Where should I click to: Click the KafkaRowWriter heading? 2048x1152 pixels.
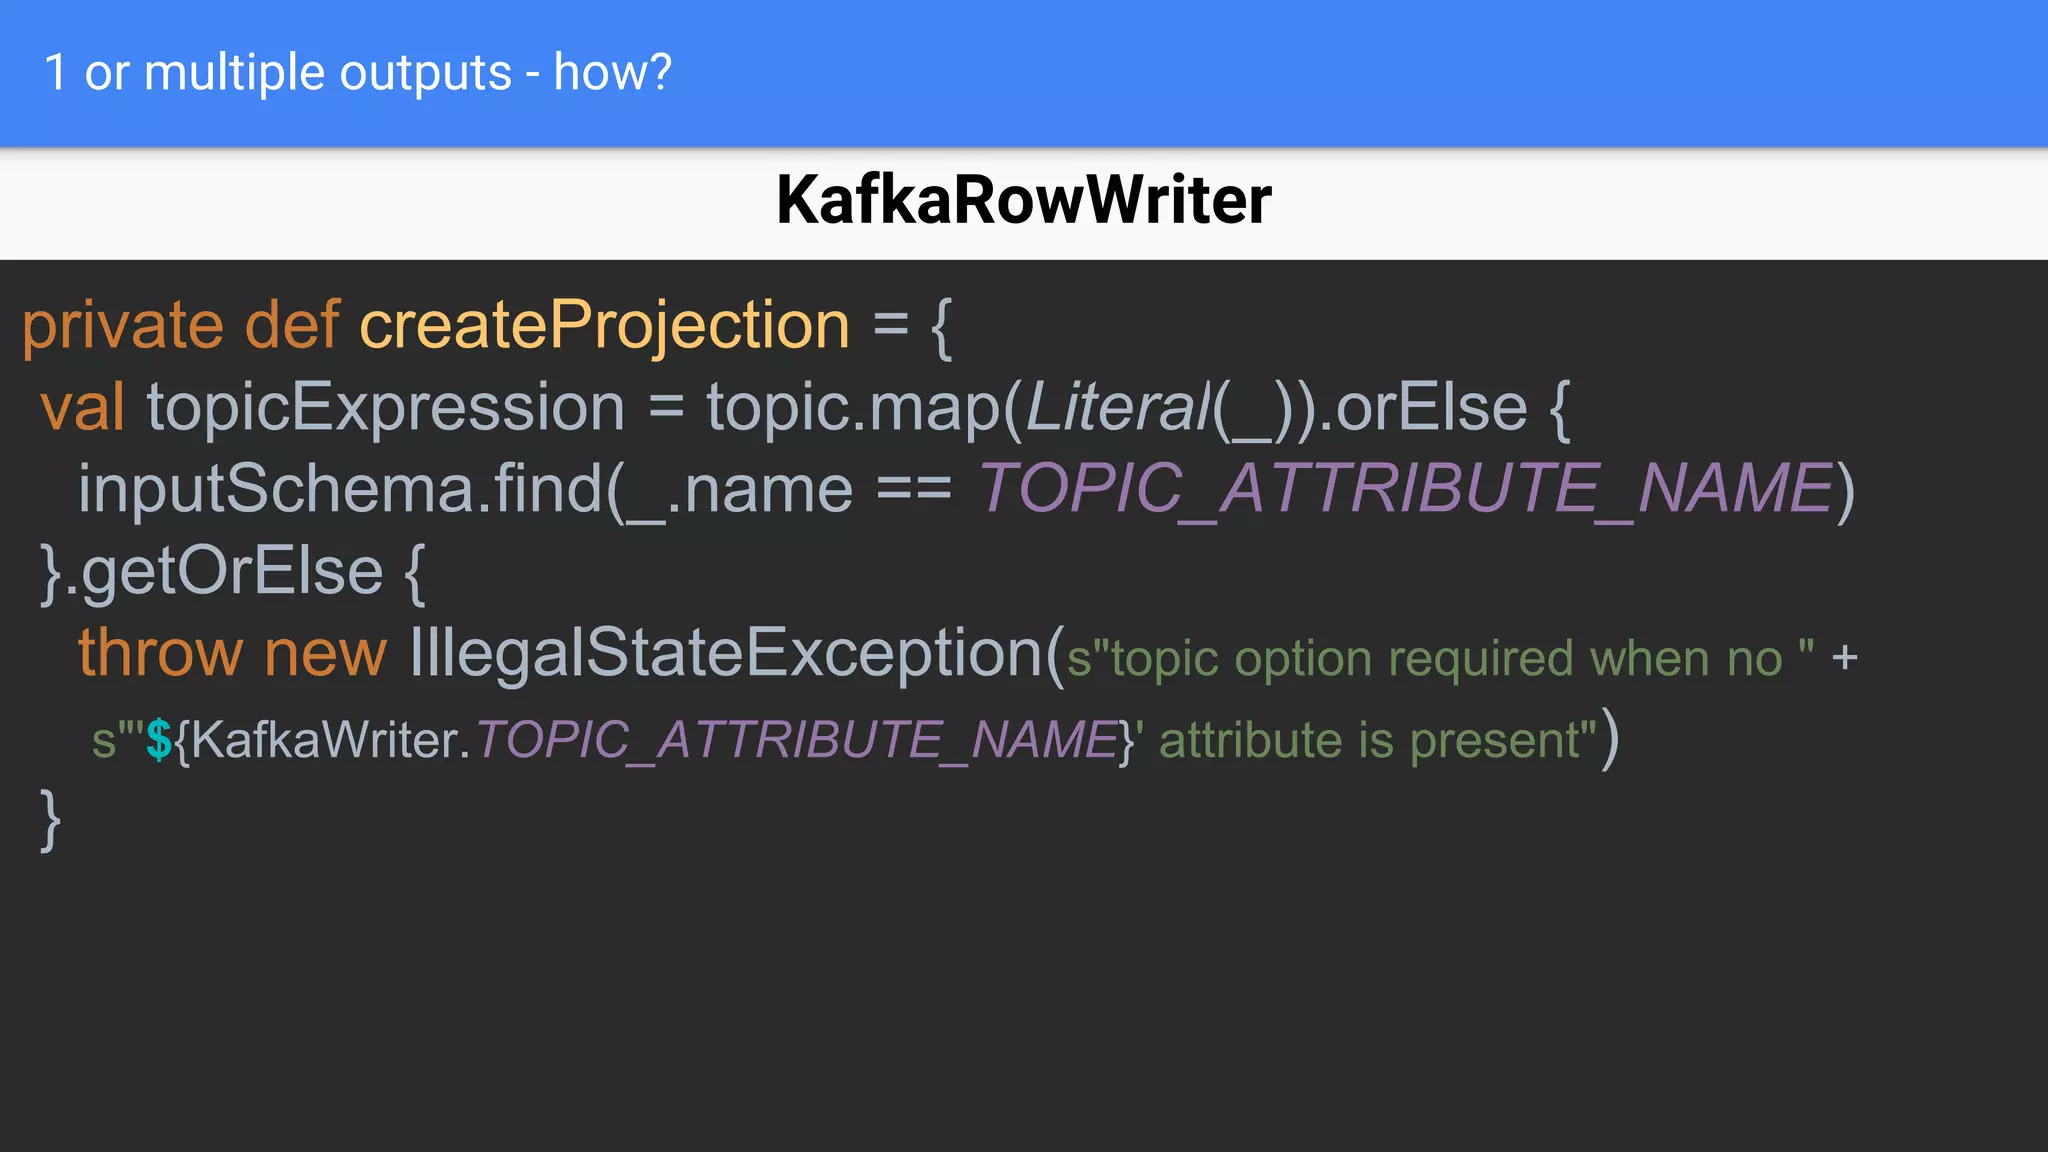(1023, 200)
